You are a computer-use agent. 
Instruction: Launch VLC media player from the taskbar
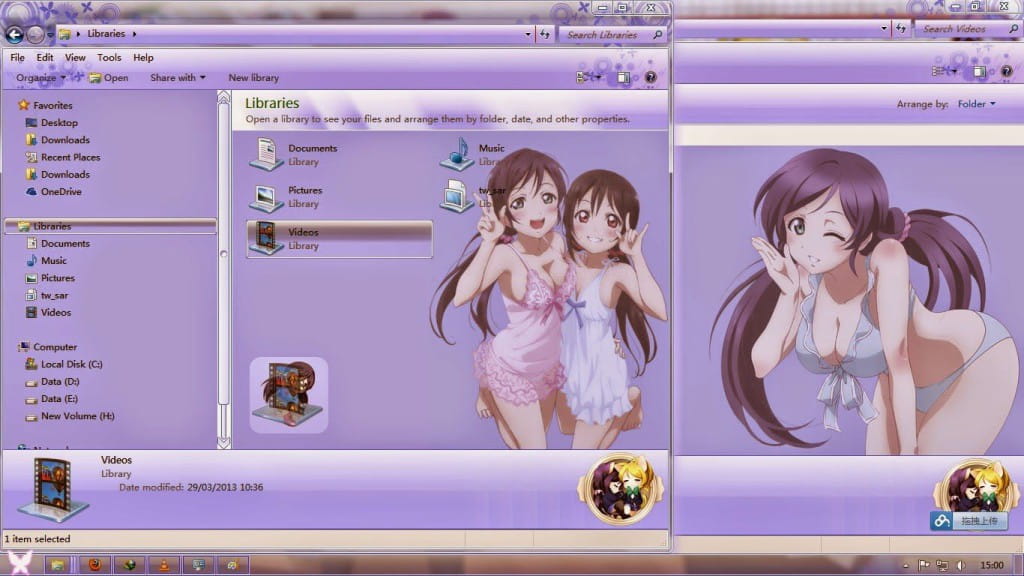coord(163,565)
